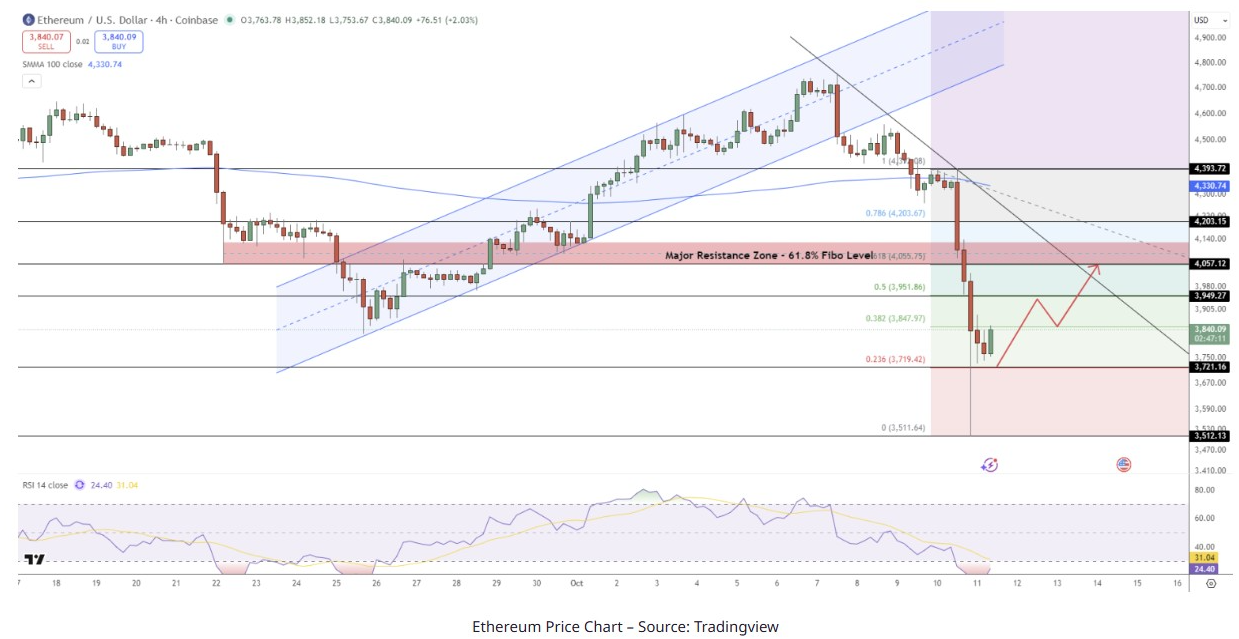Open the lightning event marker icon
1239x639 pixels.
click(989, 464)
